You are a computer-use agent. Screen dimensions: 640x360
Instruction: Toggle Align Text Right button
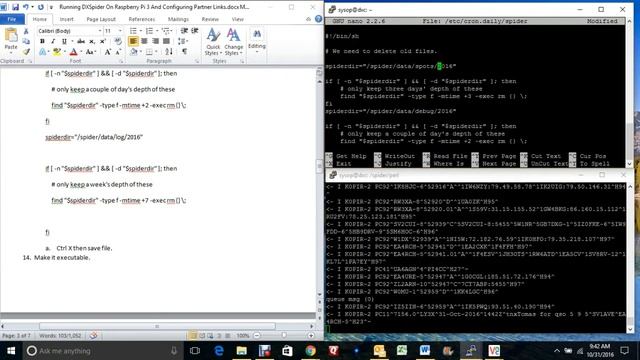(155, 41)
